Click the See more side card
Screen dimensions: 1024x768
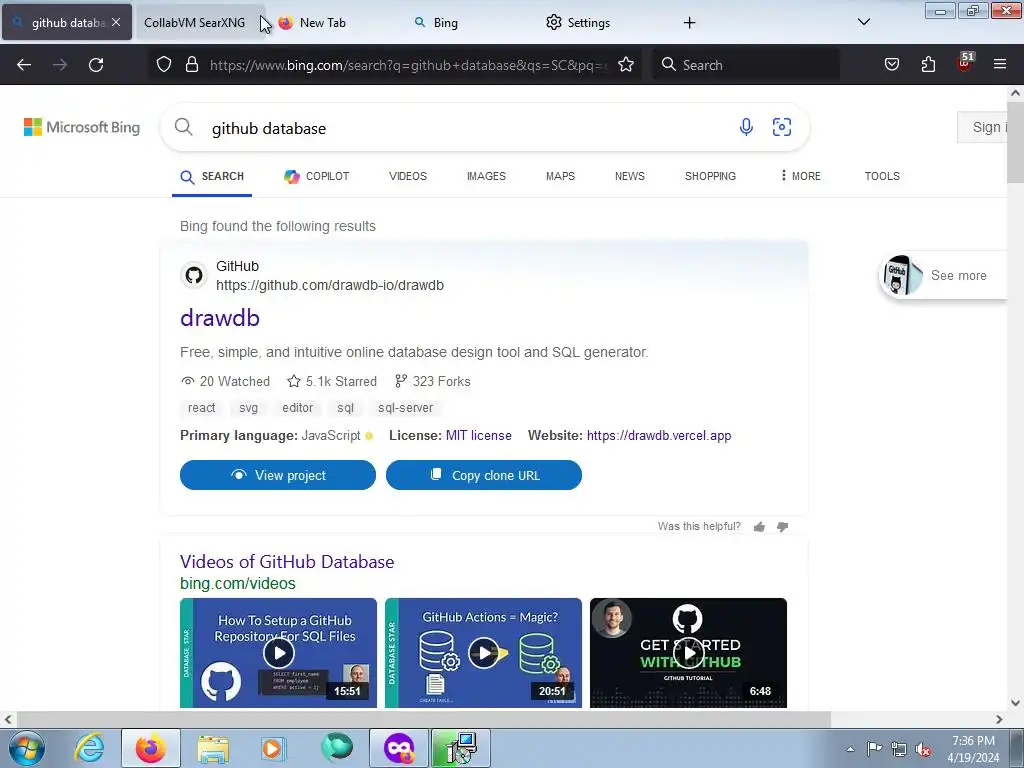944,276
